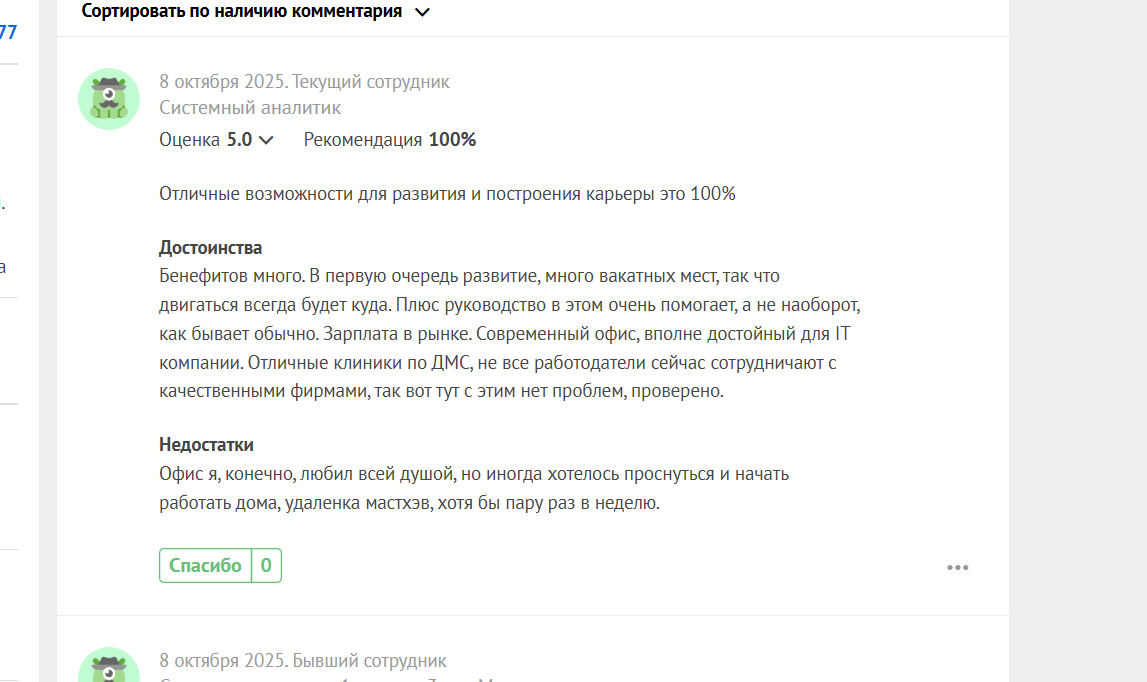1147x682 pixels.
Task: Click the avatar of the Бывший сотрудник review
Action: point(108,666)
